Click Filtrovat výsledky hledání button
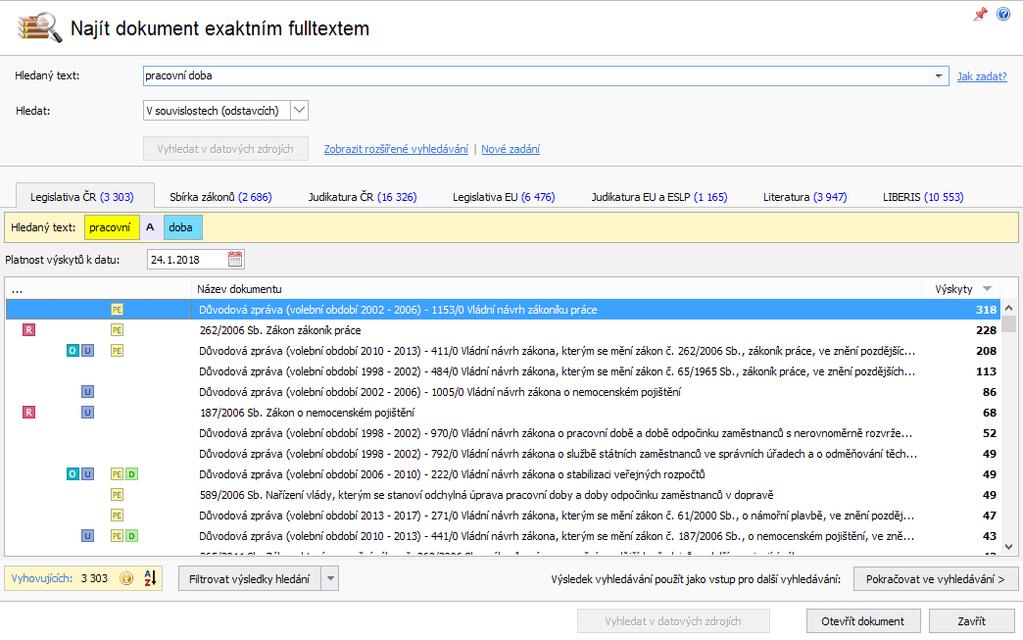Screen dimensions: 1023x640 [250, 579]
